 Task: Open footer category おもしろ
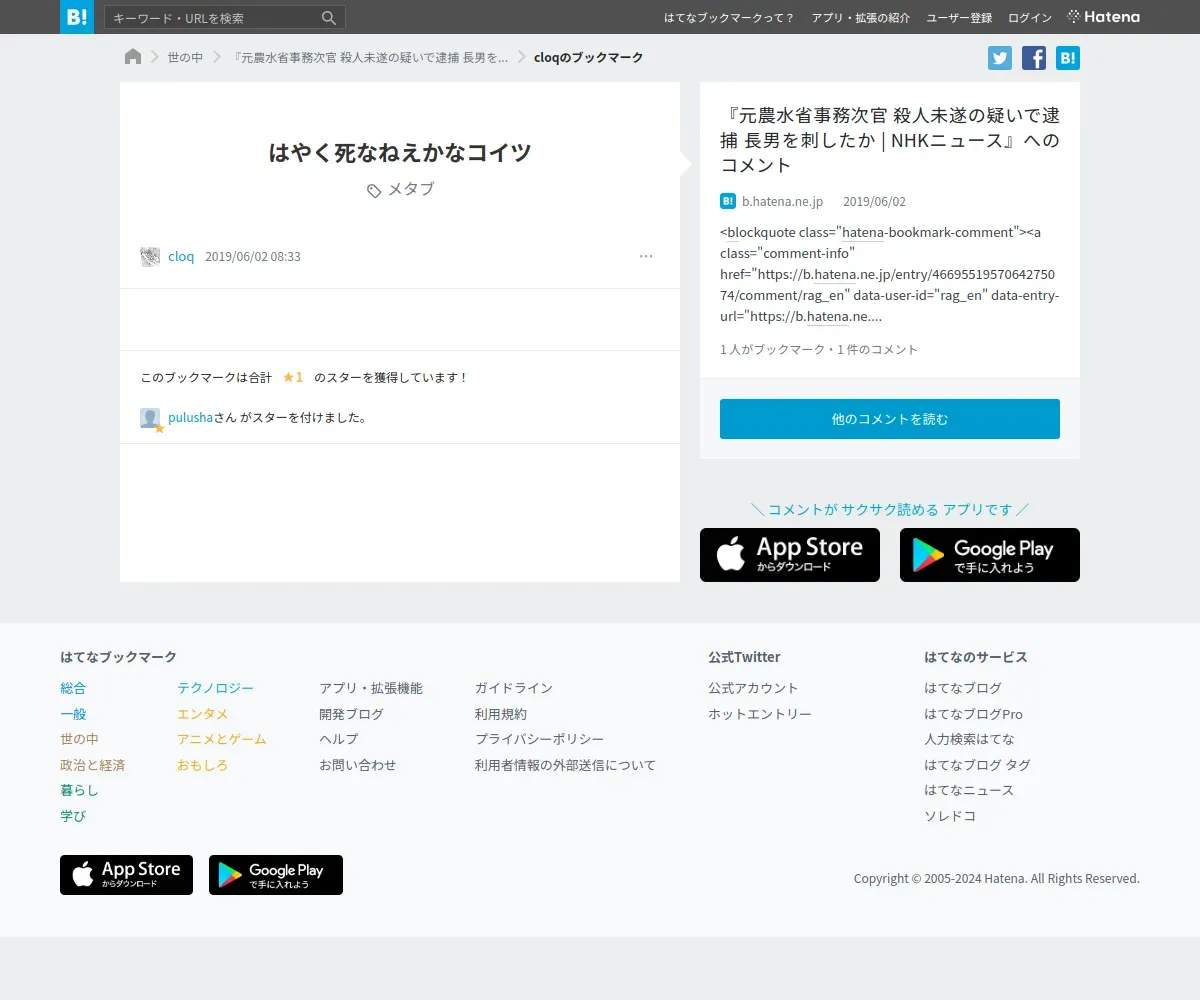(x=202, y=765)
